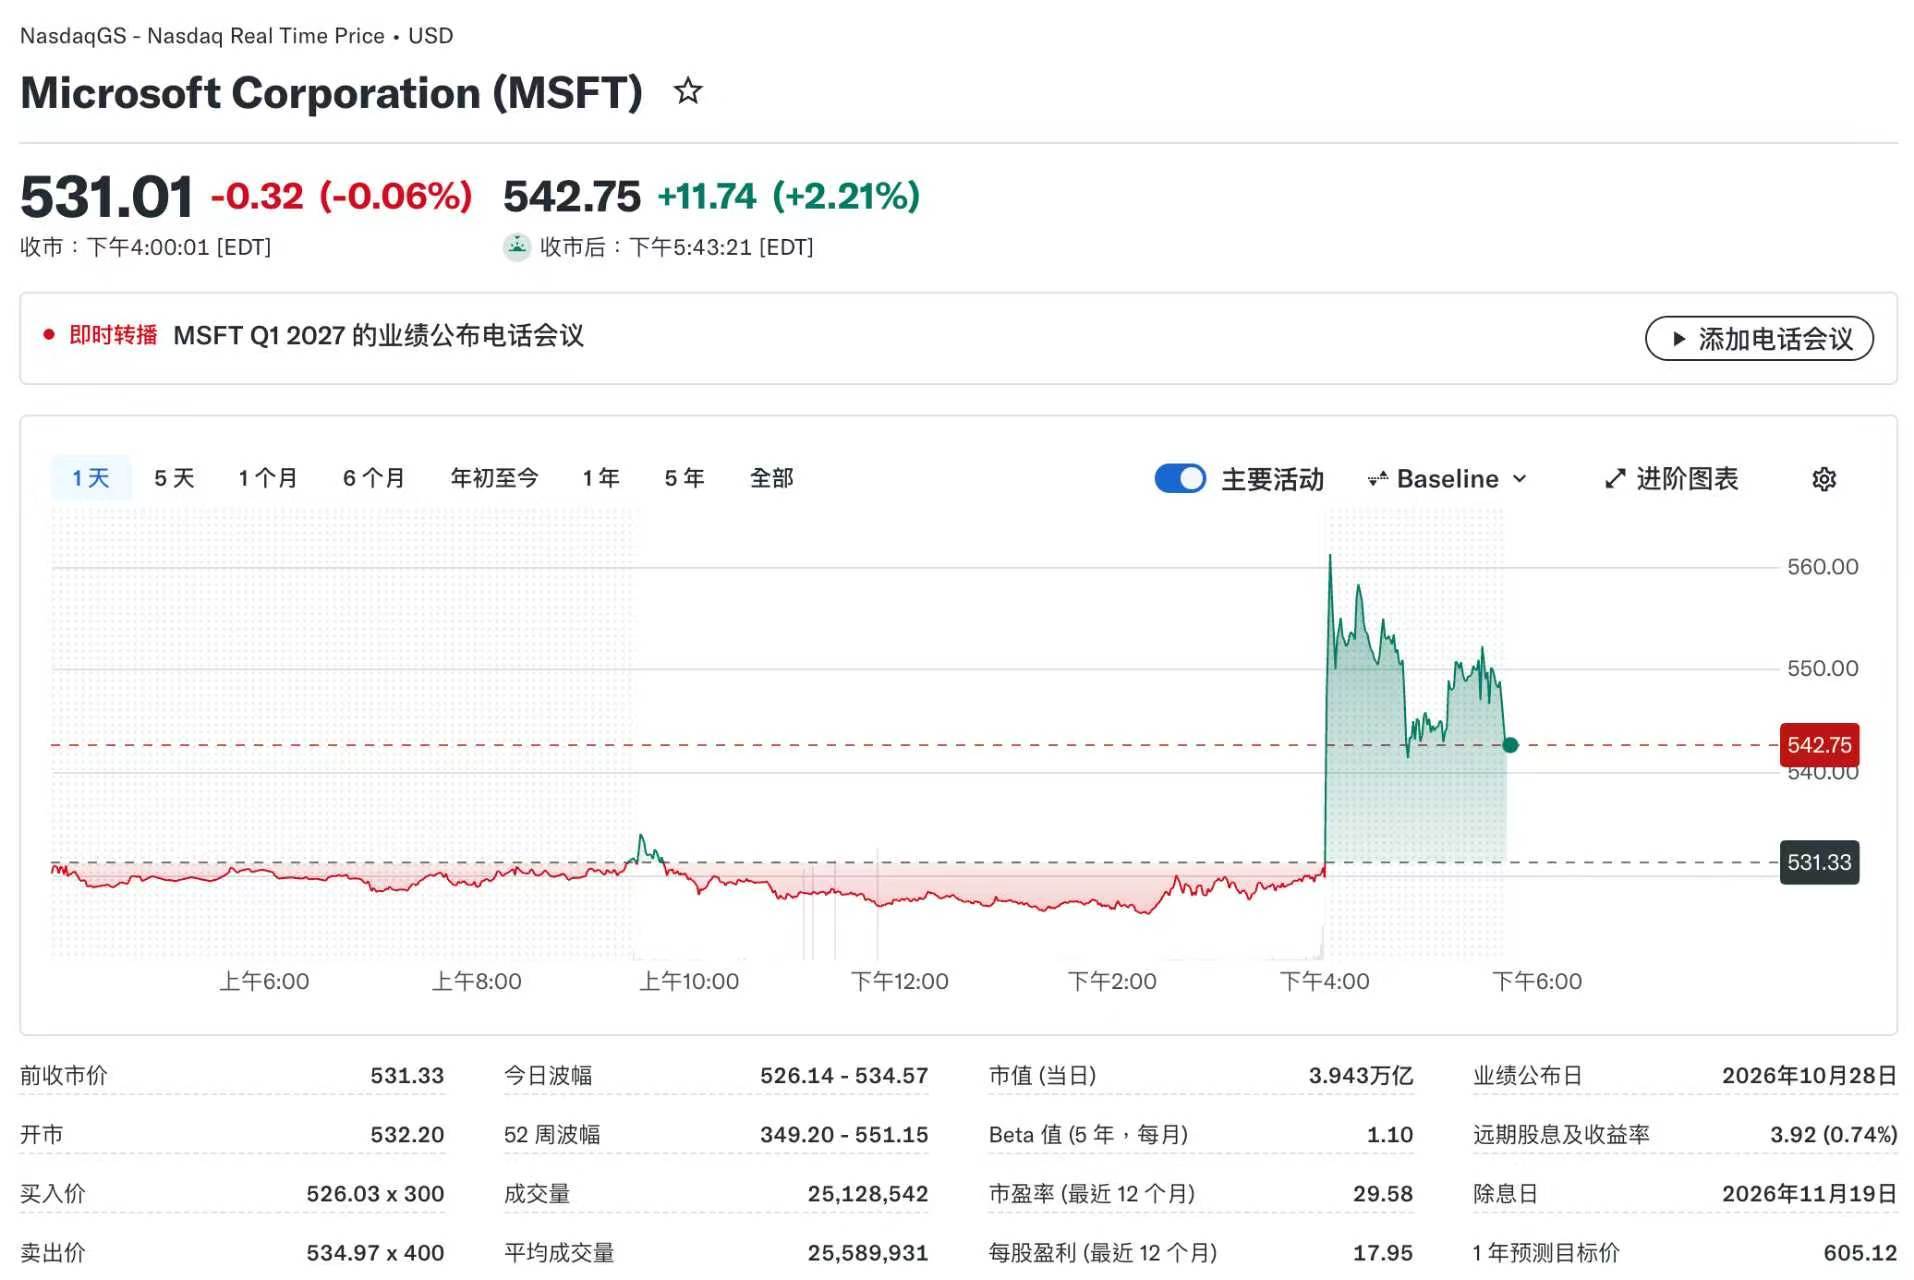Select the 全部 range tab
The height and width of the screenshot is (1280, 1914).
pos(771,478)
